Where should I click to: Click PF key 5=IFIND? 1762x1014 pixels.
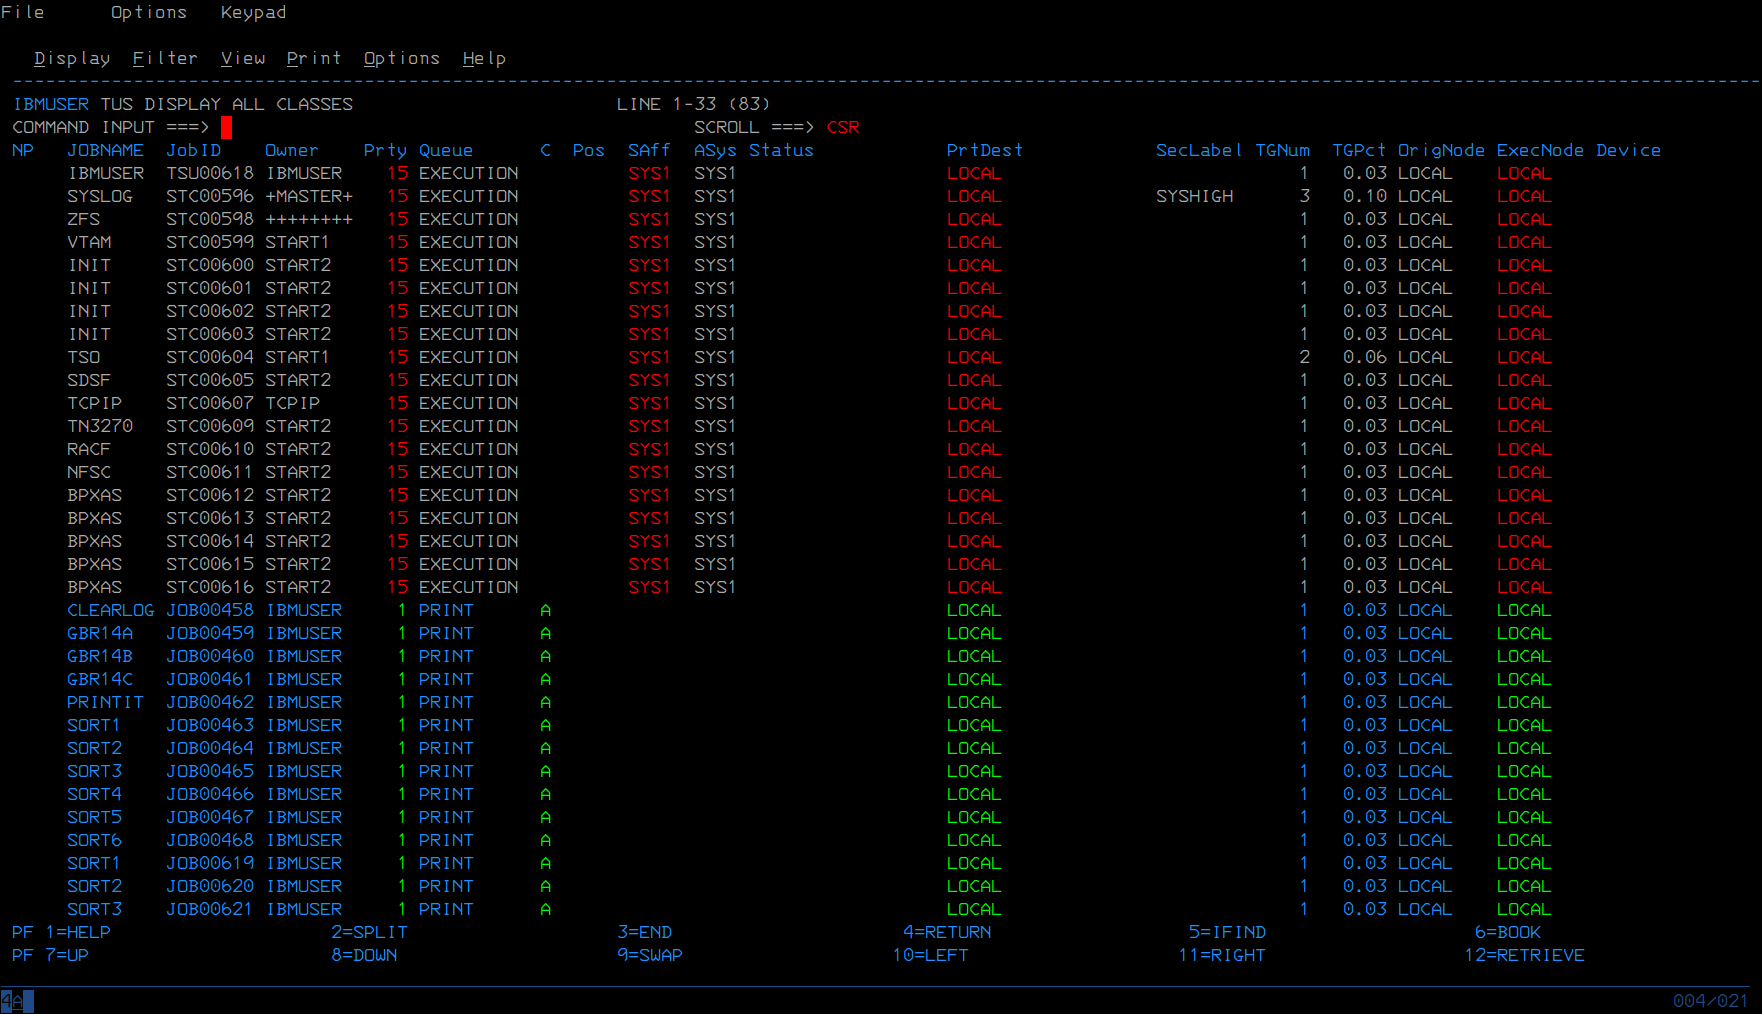[1227, 932]
